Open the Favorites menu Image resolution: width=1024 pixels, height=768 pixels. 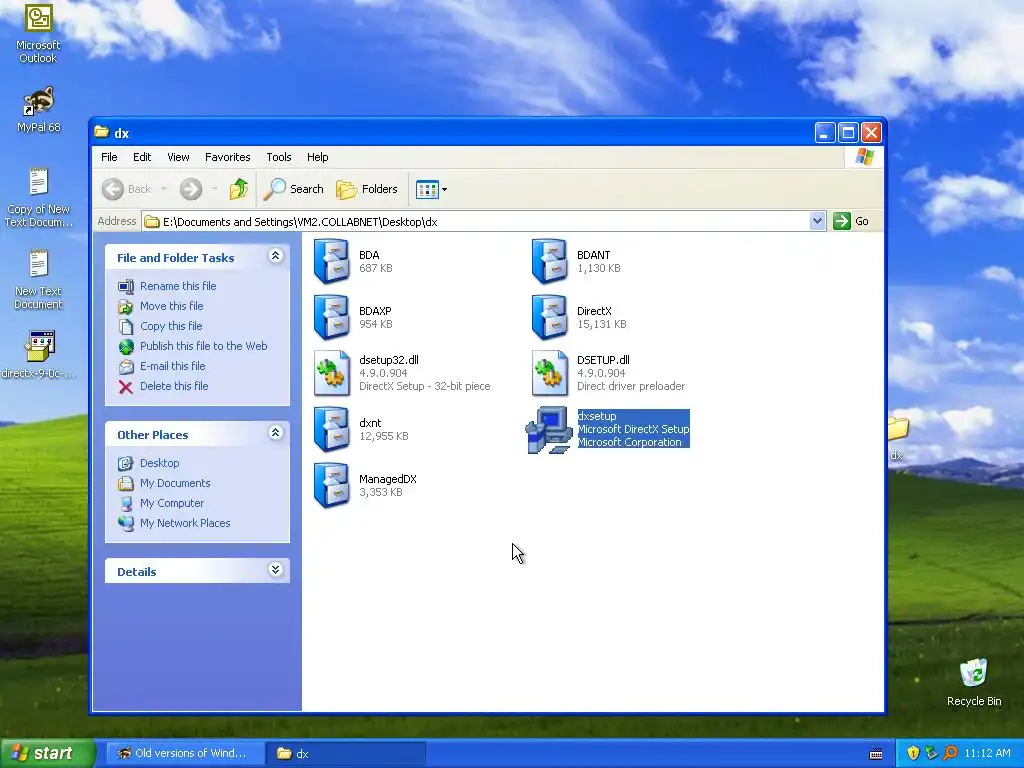227,157
